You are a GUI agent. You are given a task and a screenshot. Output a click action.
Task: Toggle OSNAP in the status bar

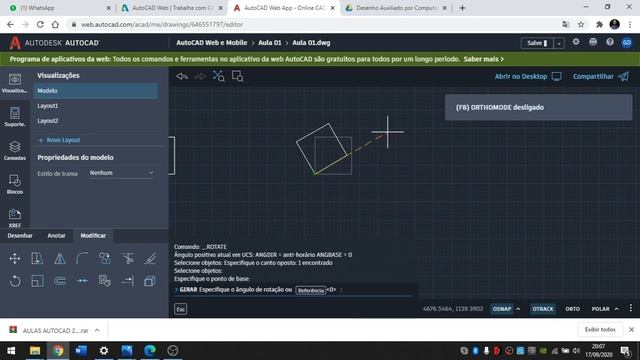[502, 309]
